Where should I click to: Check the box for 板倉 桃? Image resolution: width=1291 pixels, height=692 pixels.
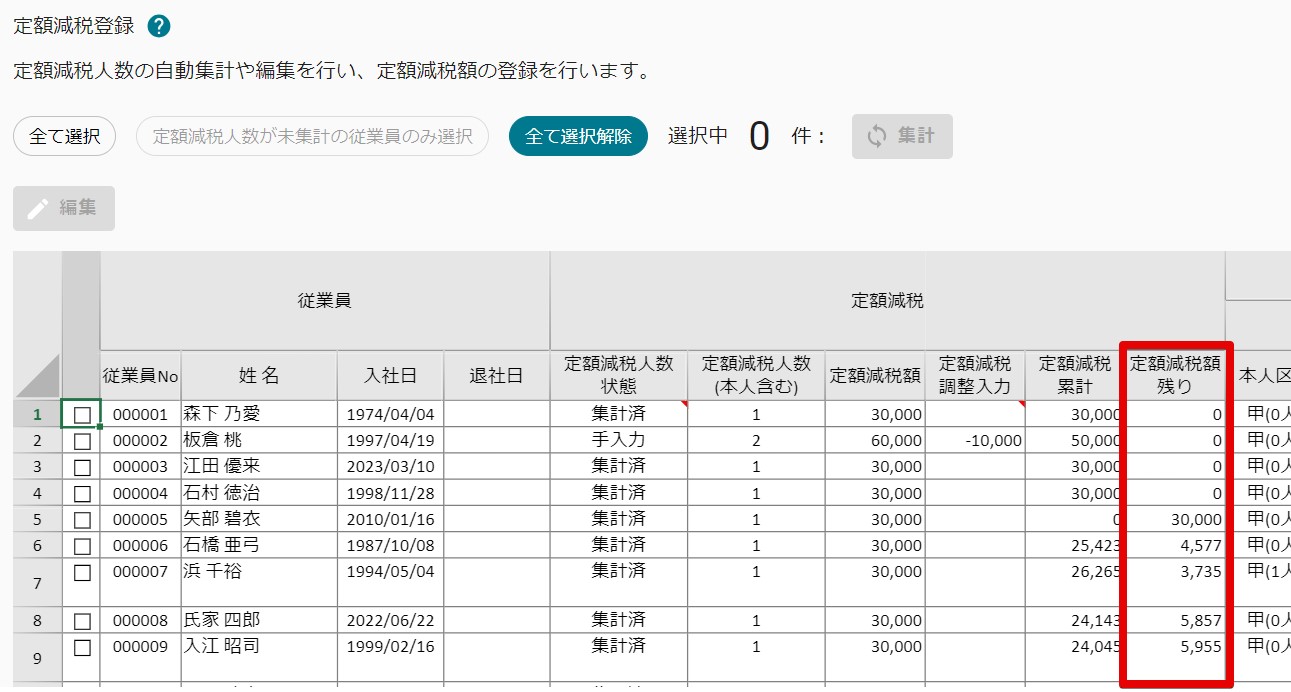point(82,440)
